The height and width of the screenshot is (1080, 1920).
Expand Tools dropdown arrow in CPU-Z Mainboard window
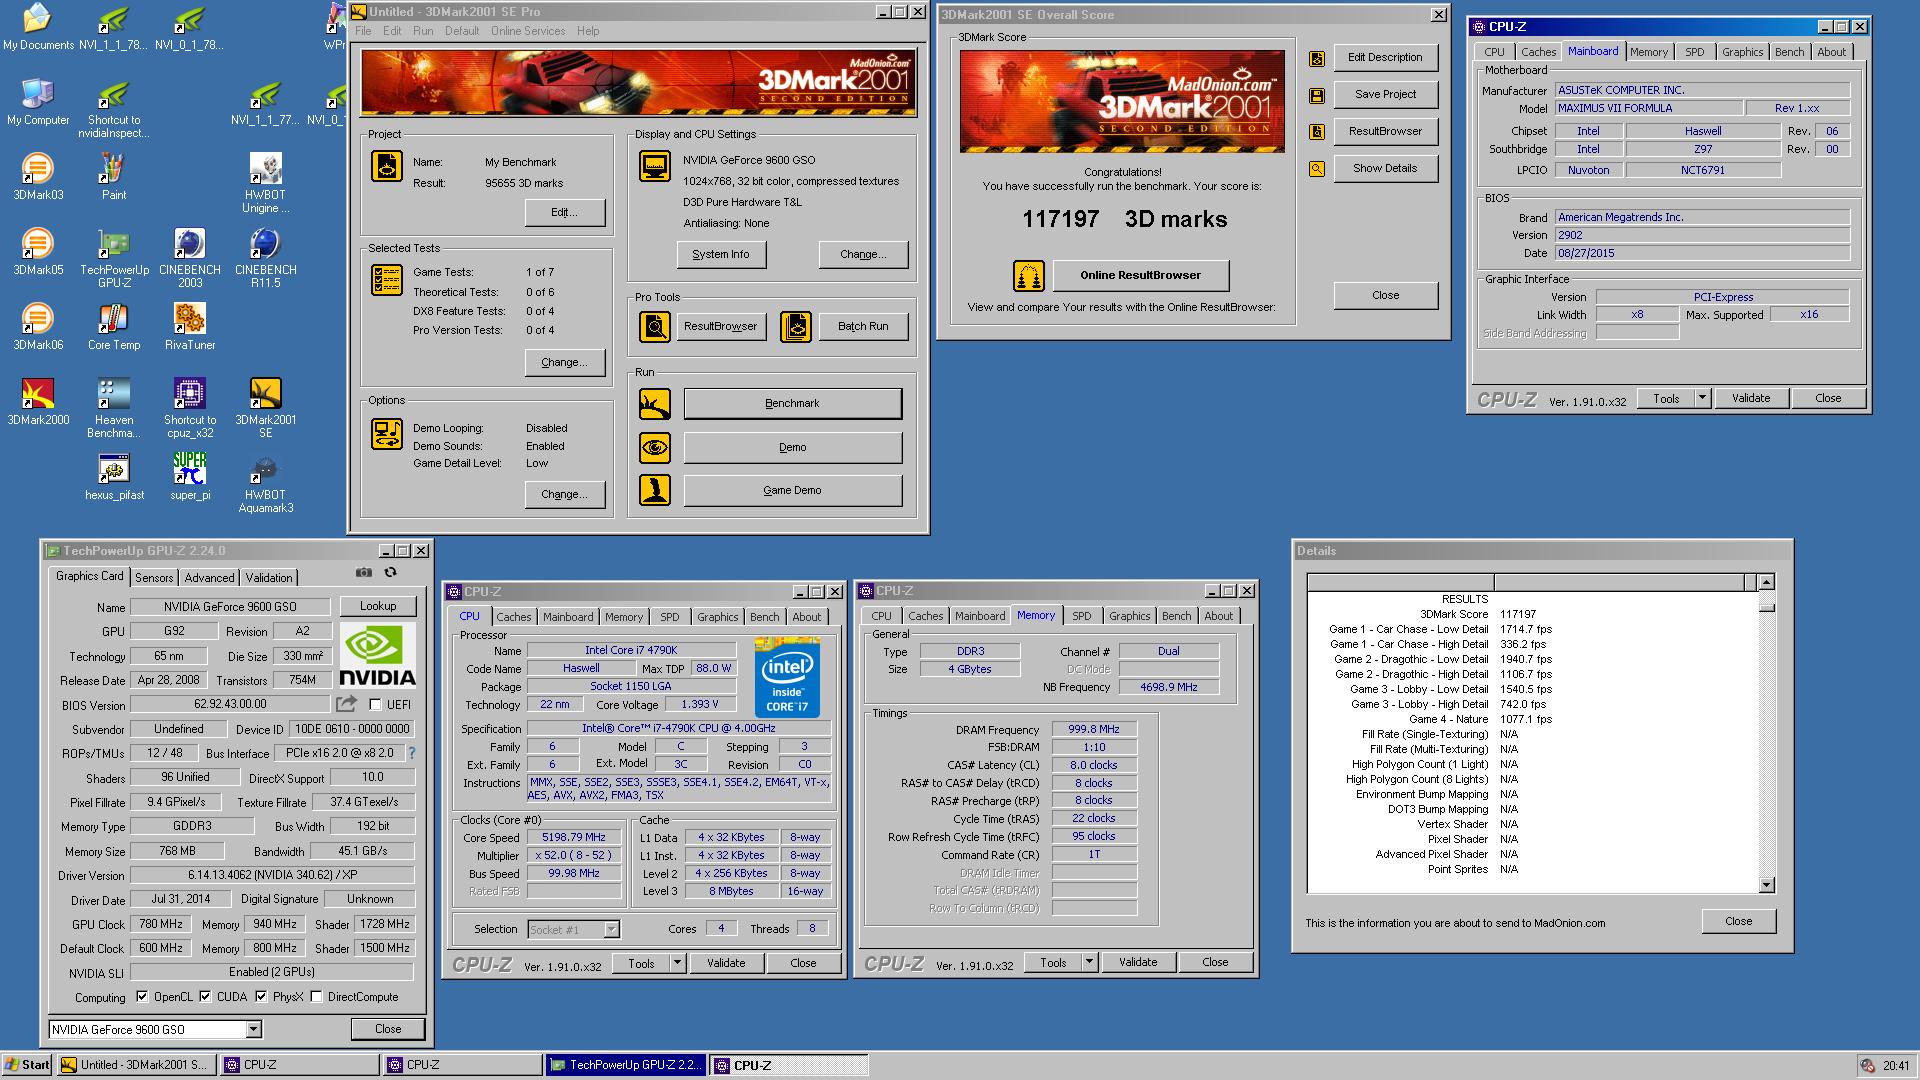click(x=1702, y=398)
